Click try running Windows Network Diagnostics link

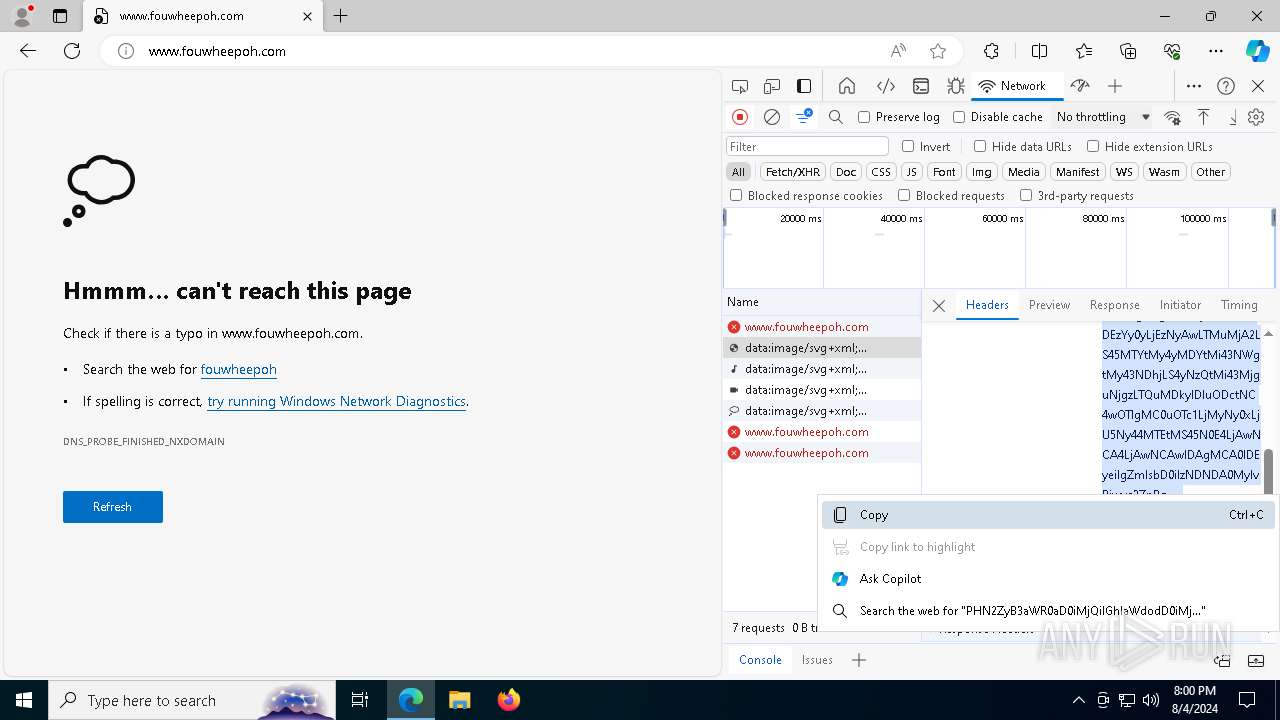tap(336, 401)
